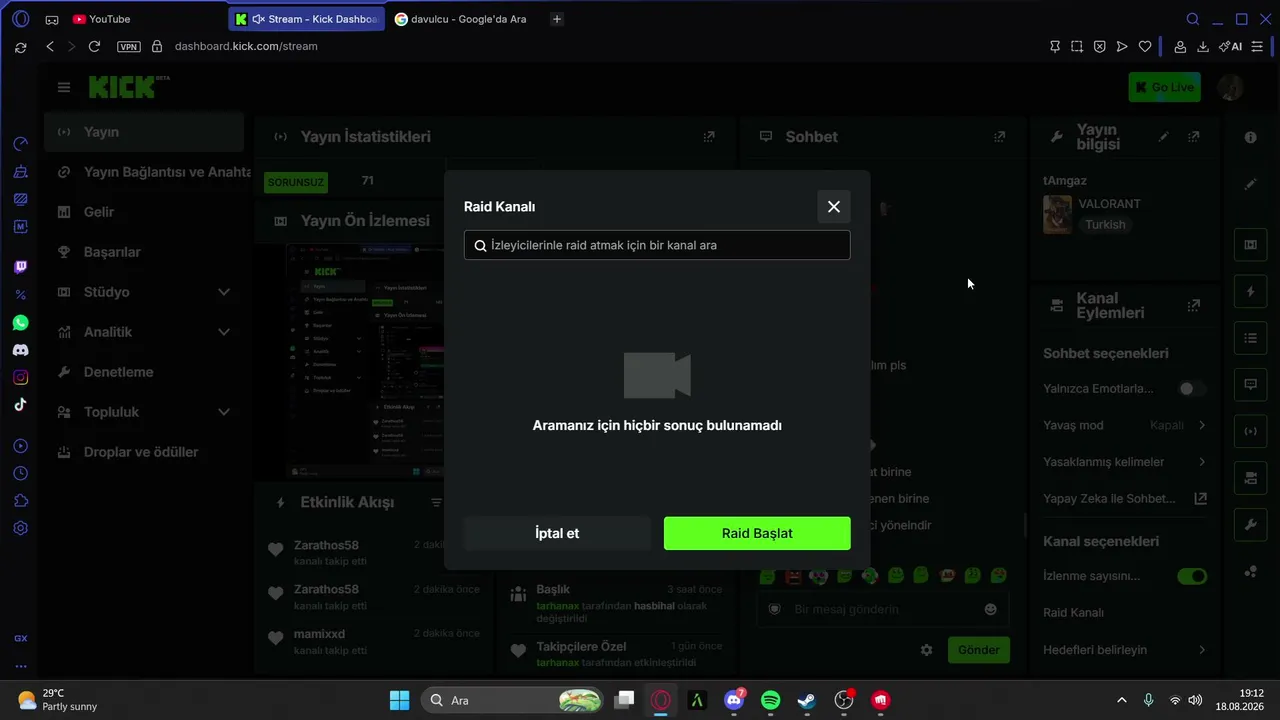Click the Go Live button
This screenshot has width=1280, height=720.
[1165, 87]
